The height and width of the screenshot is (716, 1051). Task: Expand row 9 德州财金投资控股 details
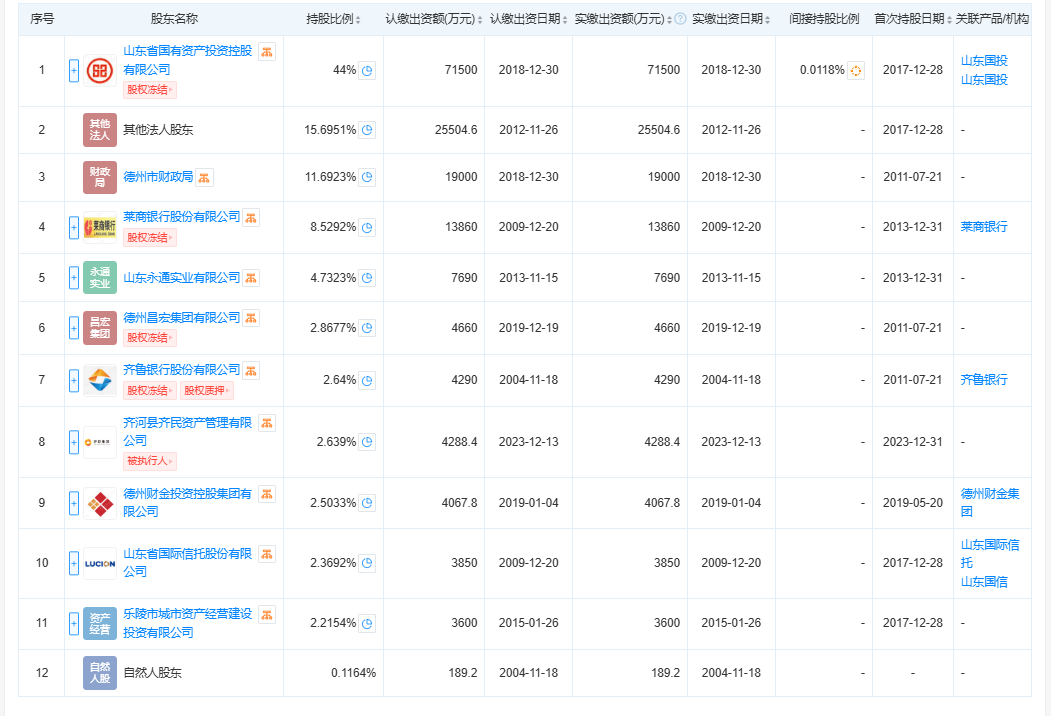[x=74, y=503]
